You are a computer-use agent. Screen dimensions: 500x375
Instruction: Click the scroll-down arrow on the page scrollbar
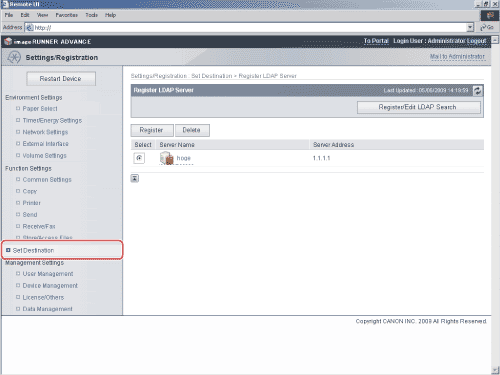pyautogui.click(x=495, y=370)
